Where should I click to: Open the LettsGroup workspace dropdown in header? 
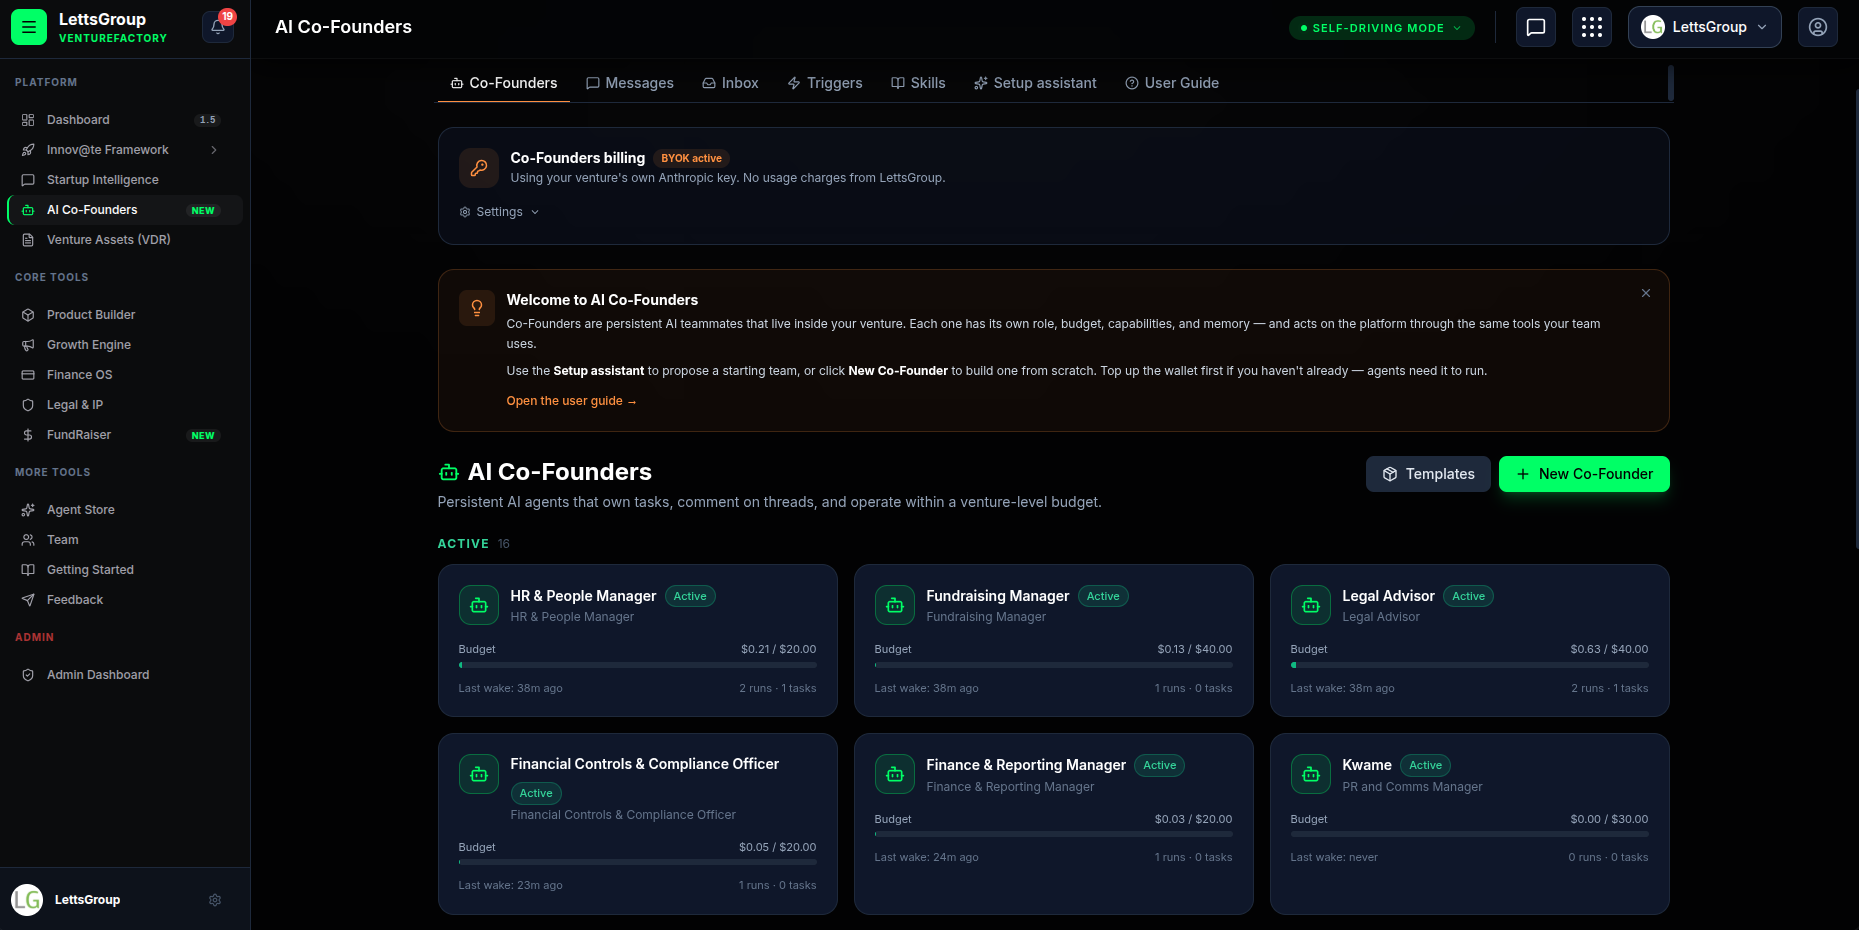click(x=1704, y=27)
